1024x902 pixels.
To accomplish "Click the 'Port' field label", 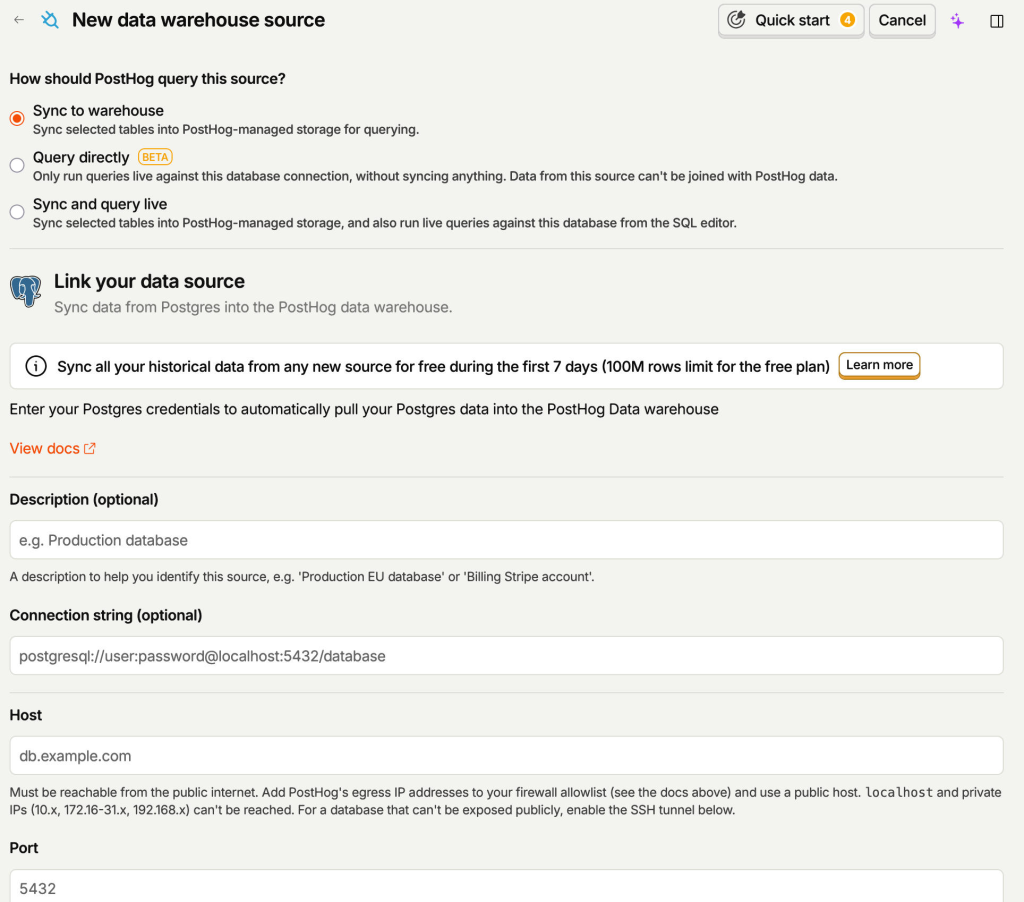I will pos(24,848).
